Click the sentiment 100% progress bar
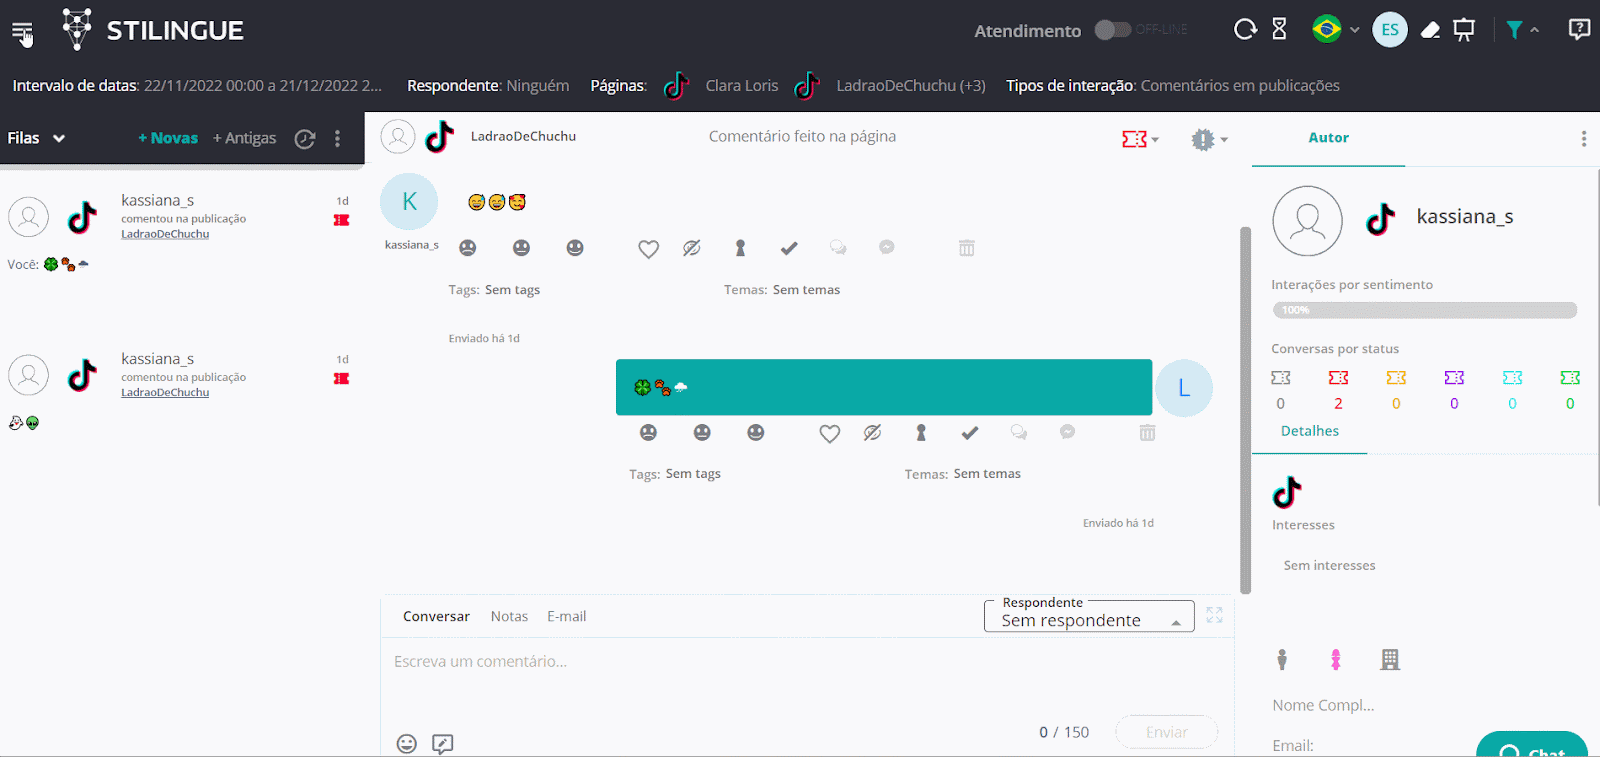The image size is (1600, 757). pyautogui.click(x=1424, y=310)
